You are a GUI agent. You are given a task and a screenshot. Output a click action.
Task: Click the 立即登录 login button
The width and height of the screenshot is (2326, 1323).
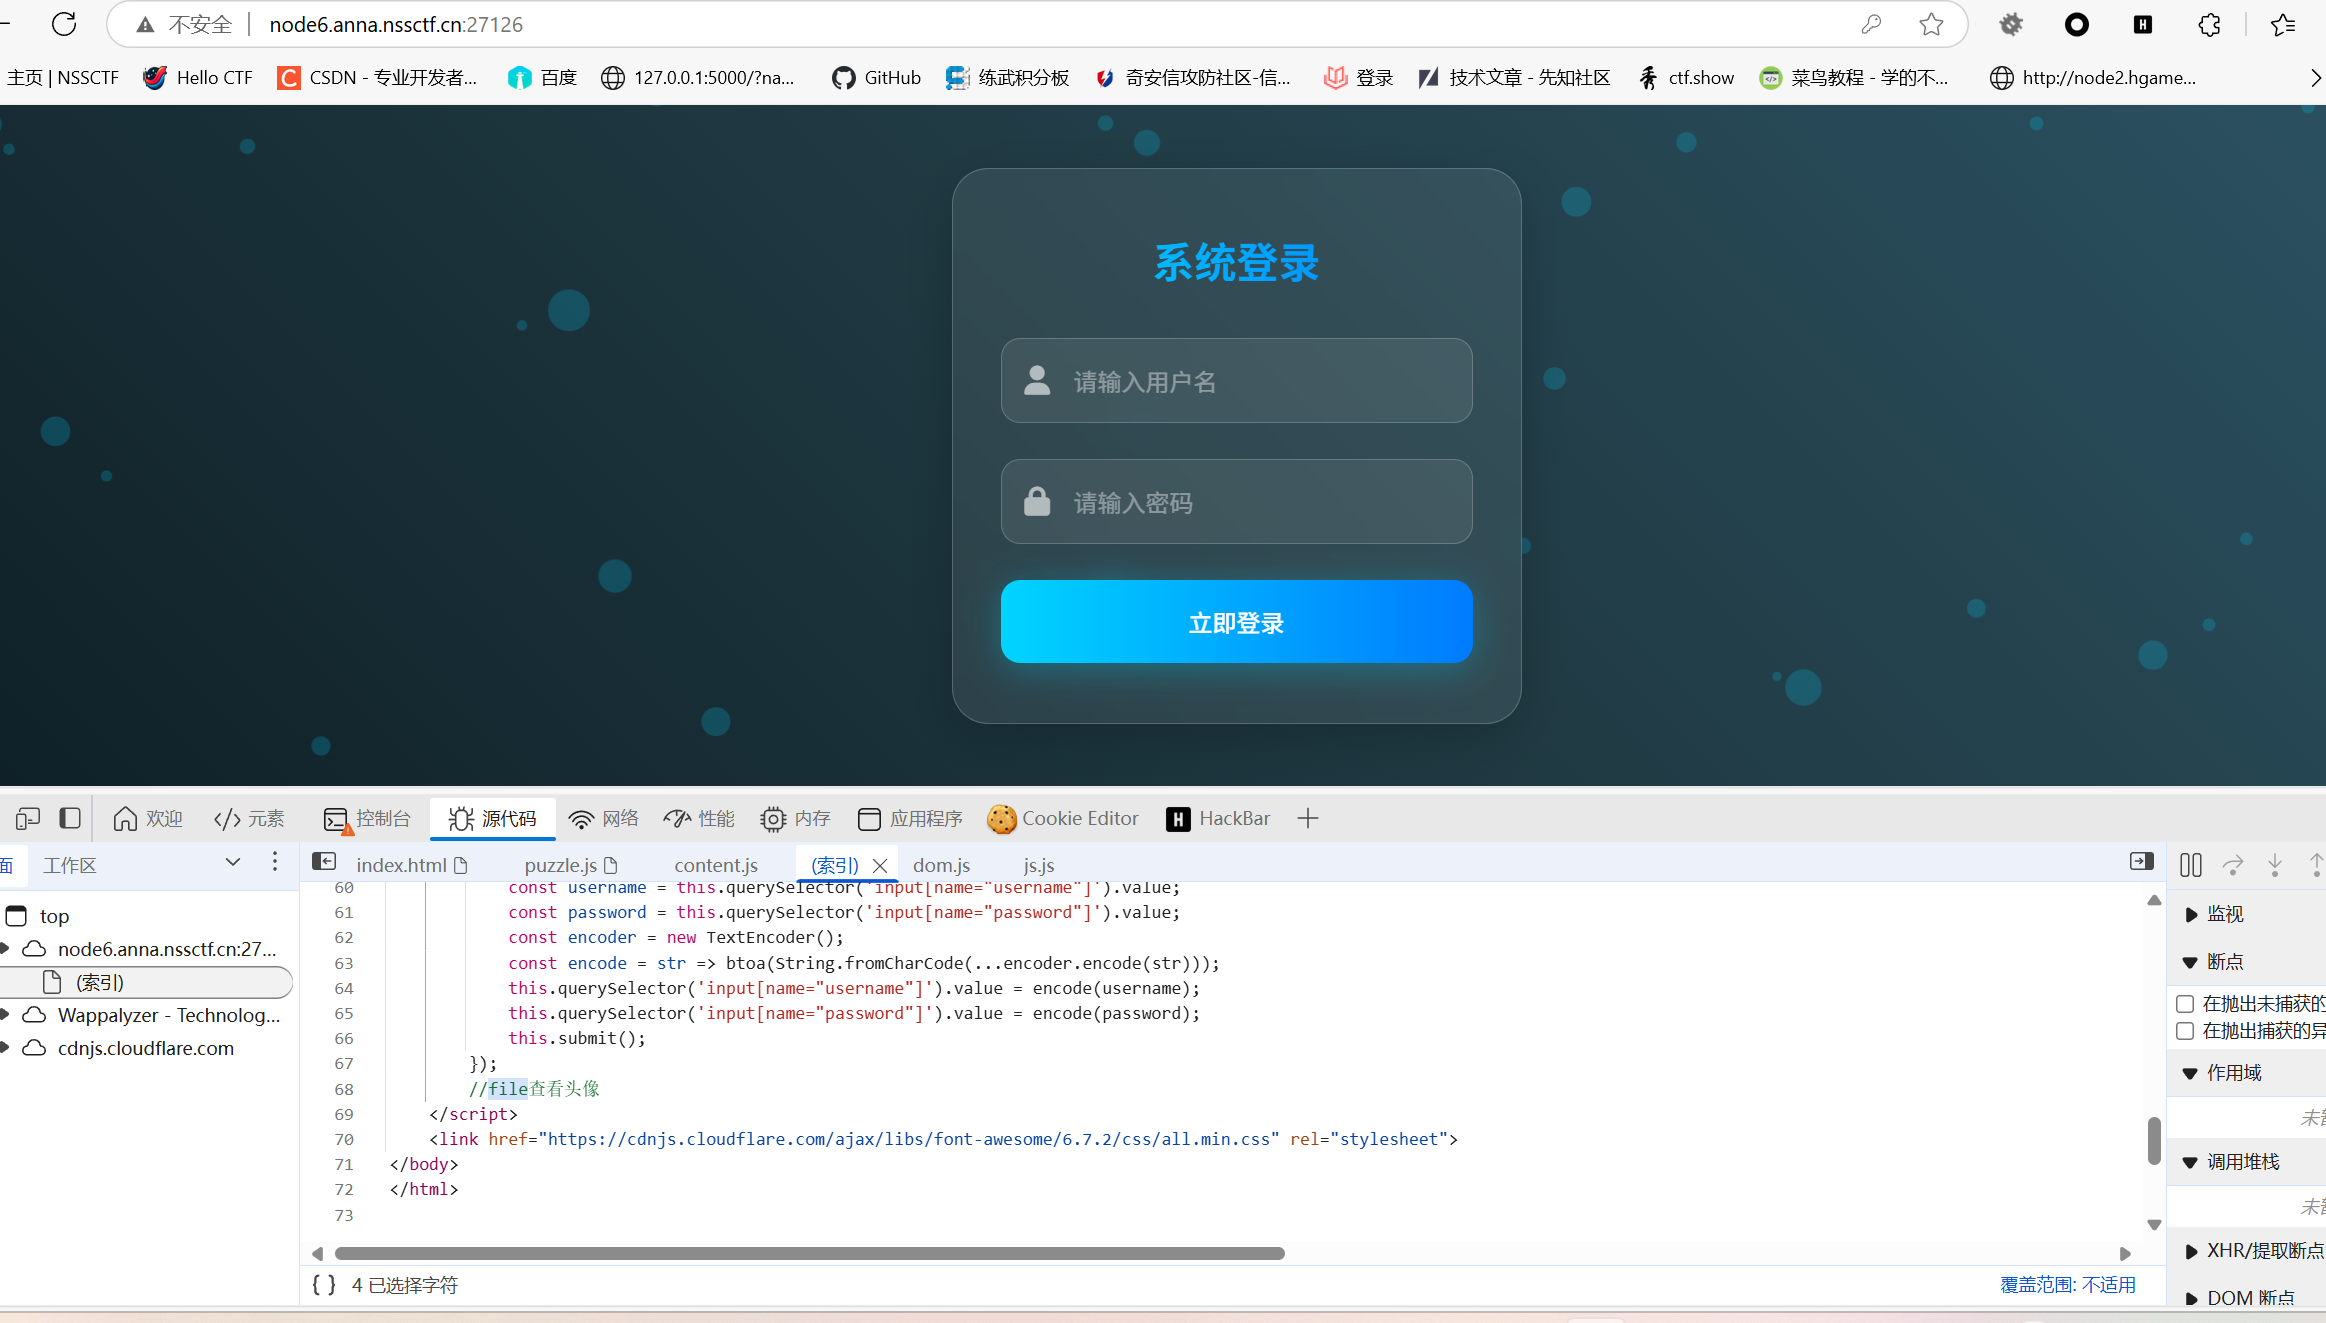click(1236, 622)
